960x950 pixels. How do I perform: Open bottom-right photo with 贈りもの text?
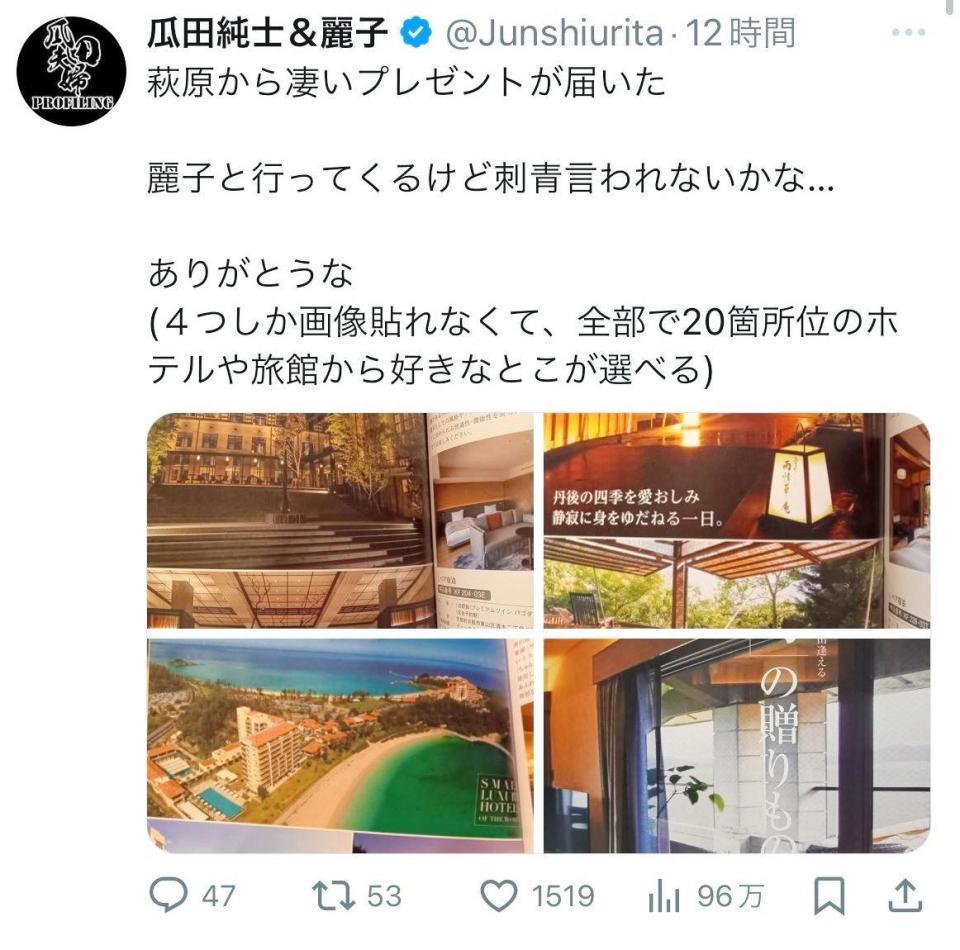(737, 746)
